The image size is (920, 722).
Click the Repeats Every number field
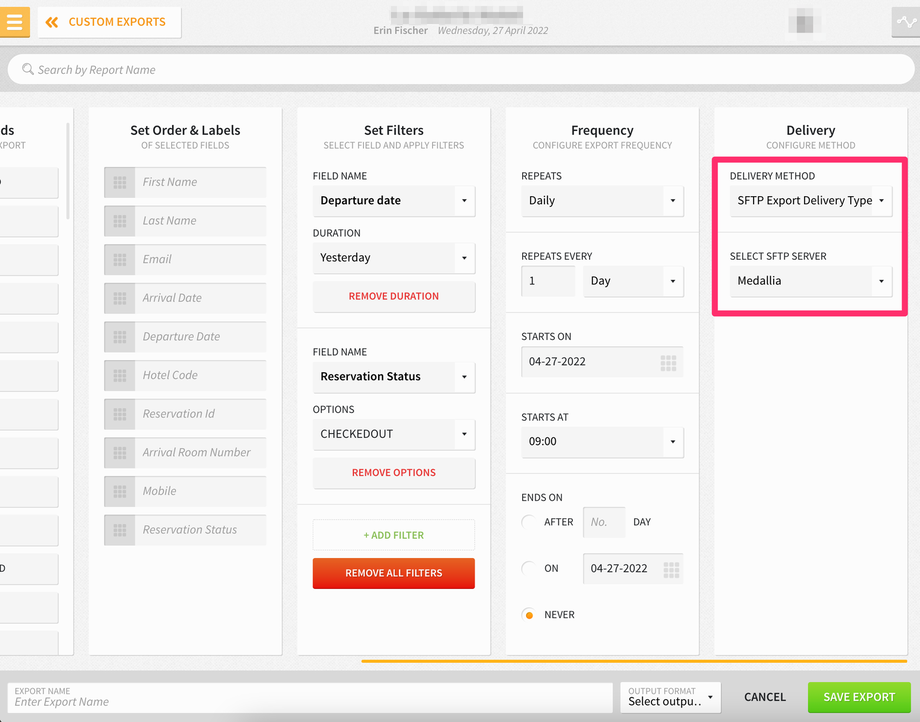point(548,282)
